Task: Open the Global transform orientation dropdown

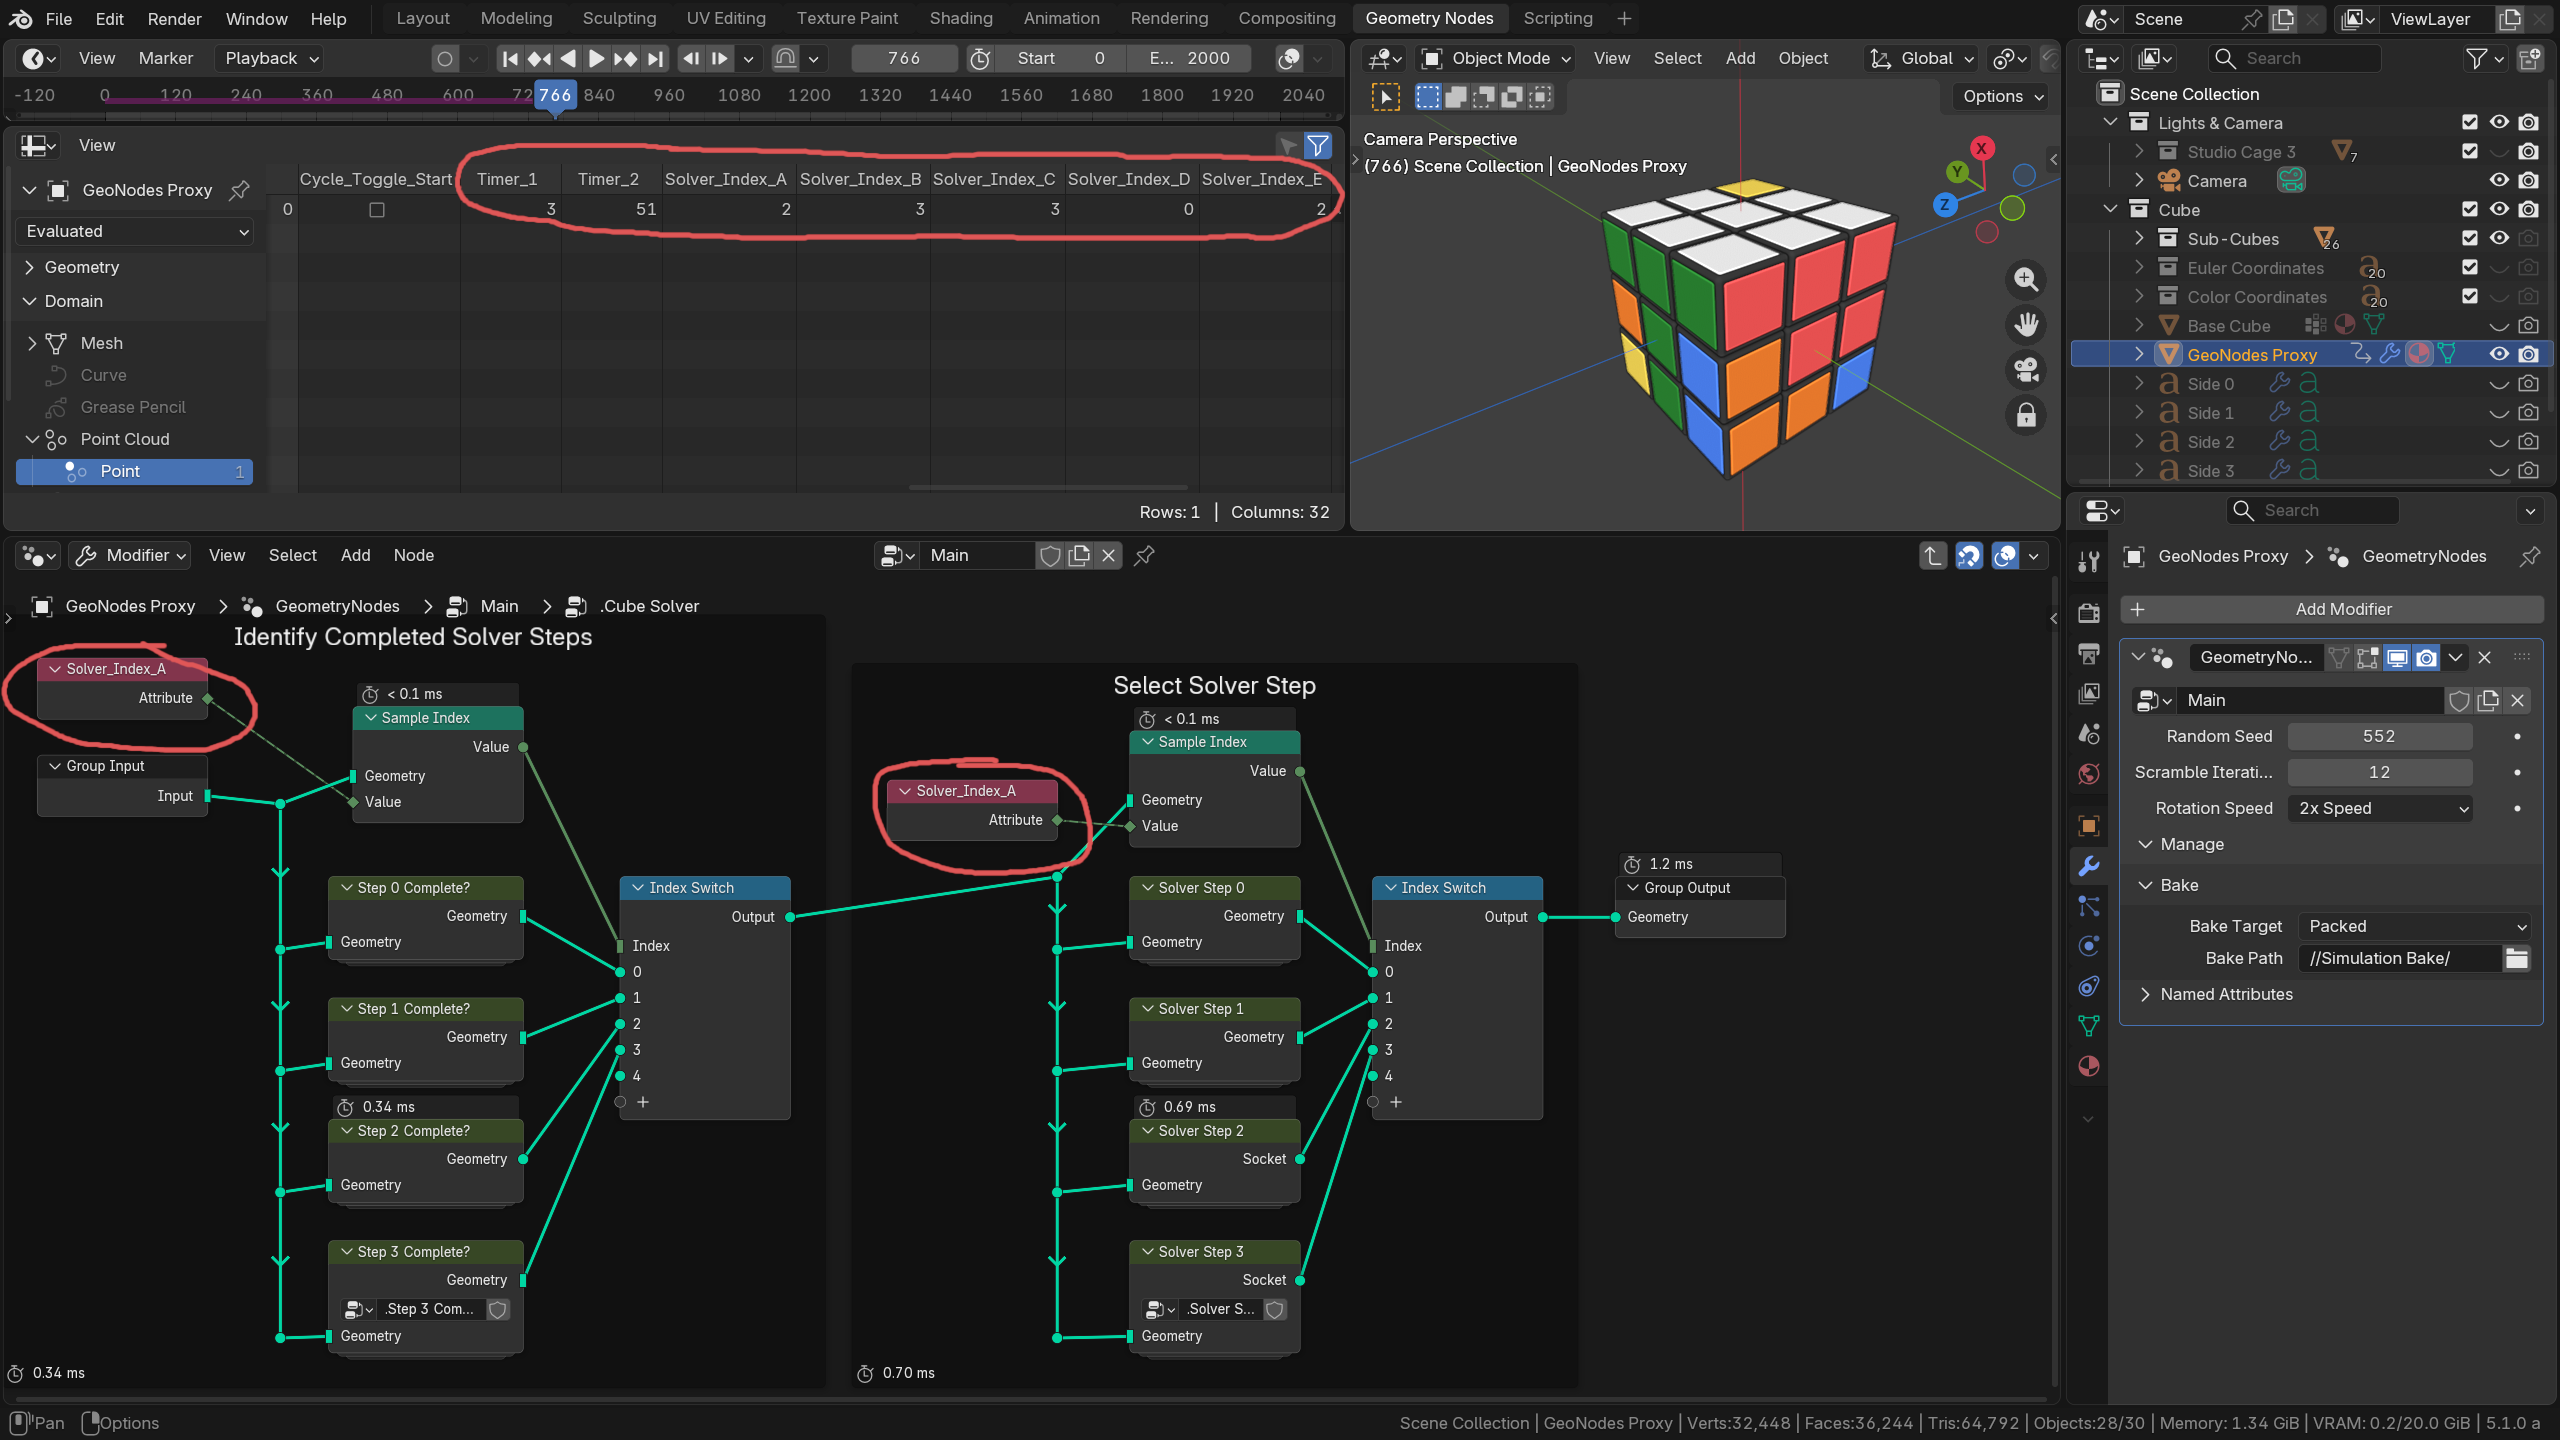Action: click(x=1922, y=59)
